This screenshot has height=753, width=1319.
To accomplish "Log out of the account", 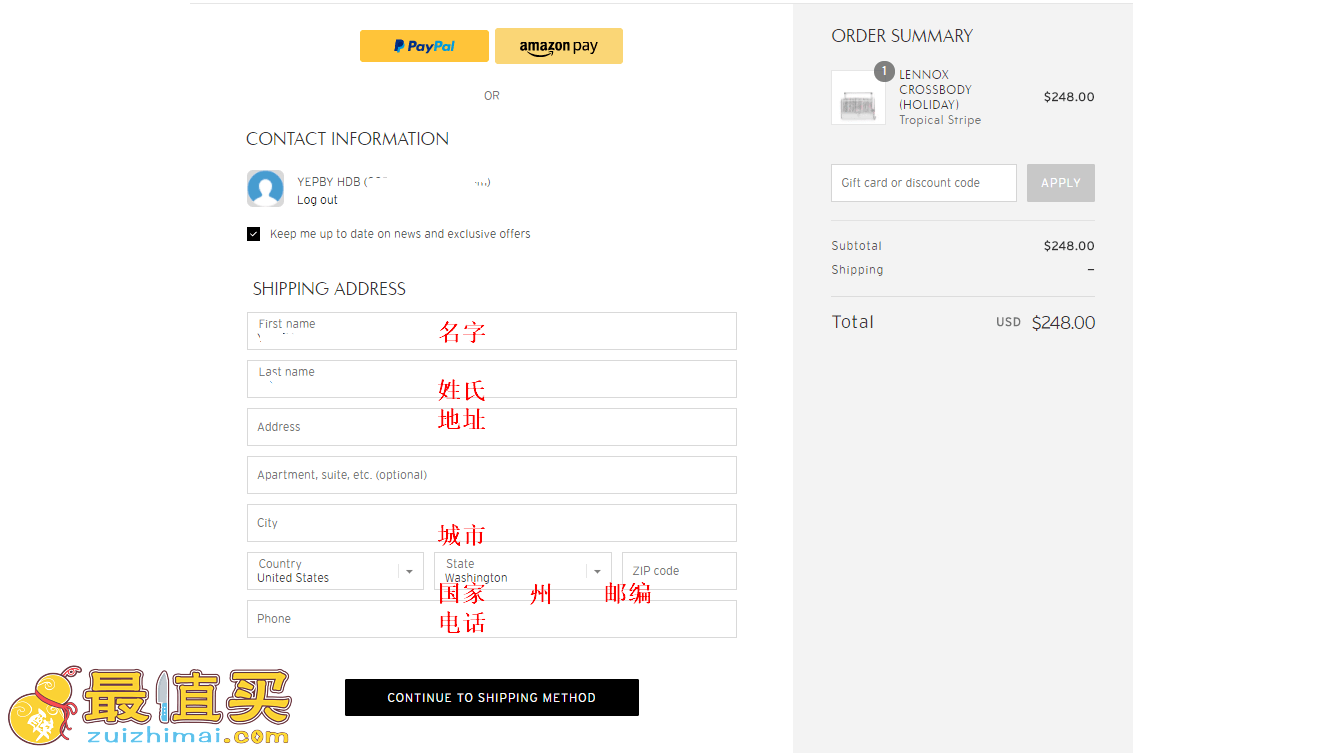I will 317,200.
